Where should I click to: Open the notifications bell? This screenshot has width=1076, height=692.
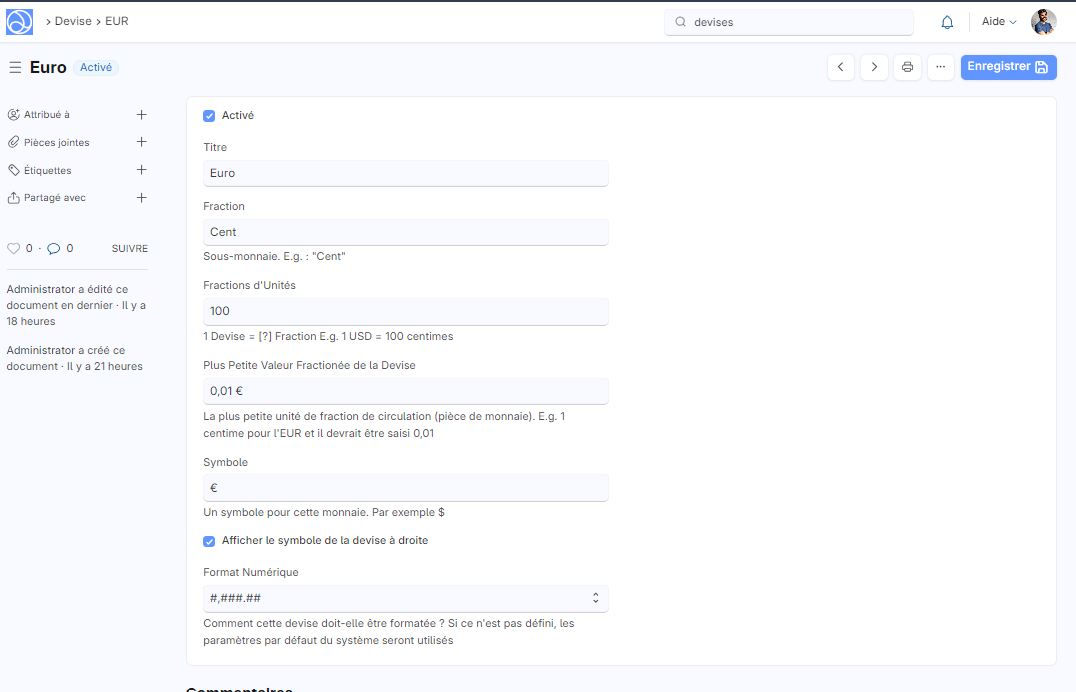(947, 22)
